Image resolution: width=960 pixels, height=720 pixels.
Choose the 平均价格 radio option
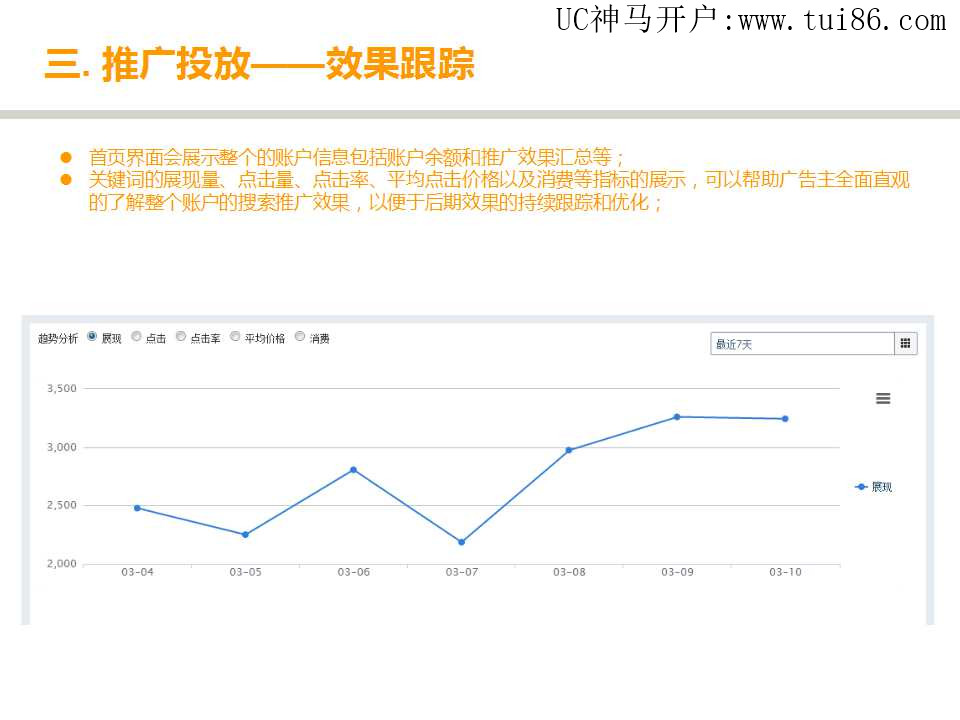pyautogui.click(x=235, y=337)
